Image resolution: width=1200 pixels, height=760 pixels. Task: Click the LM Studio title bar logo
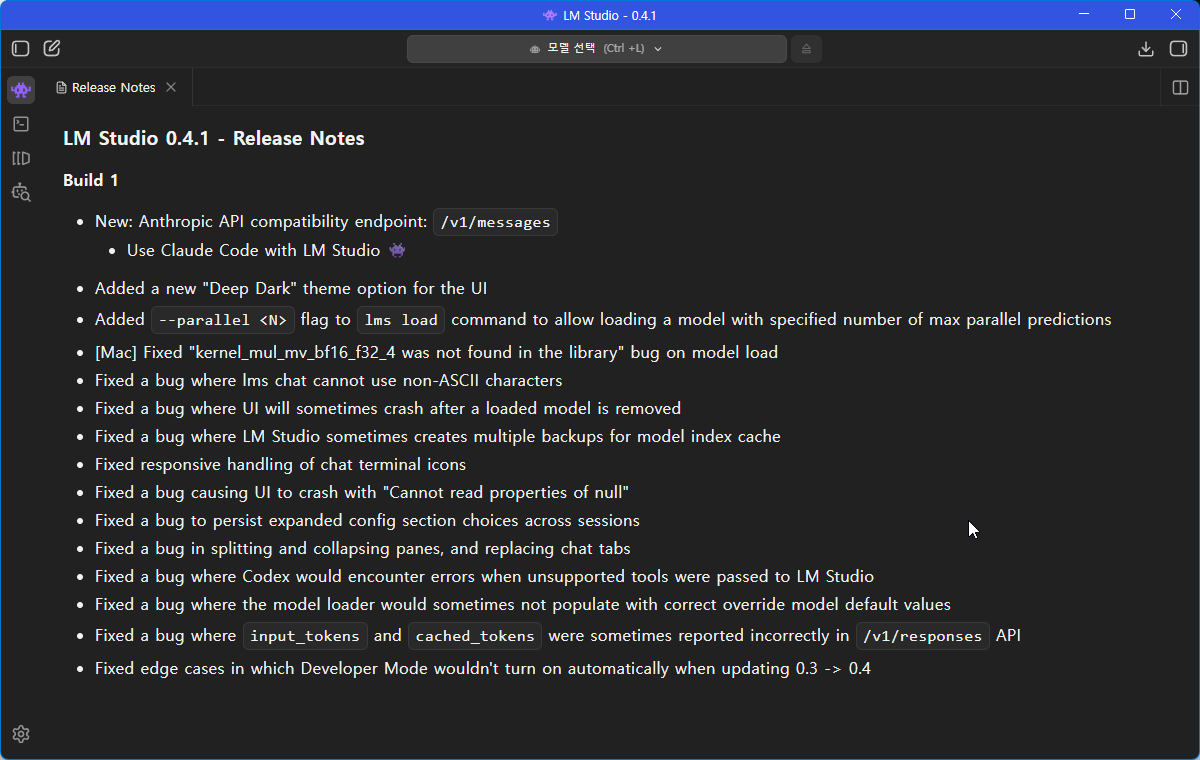point(550,15)
